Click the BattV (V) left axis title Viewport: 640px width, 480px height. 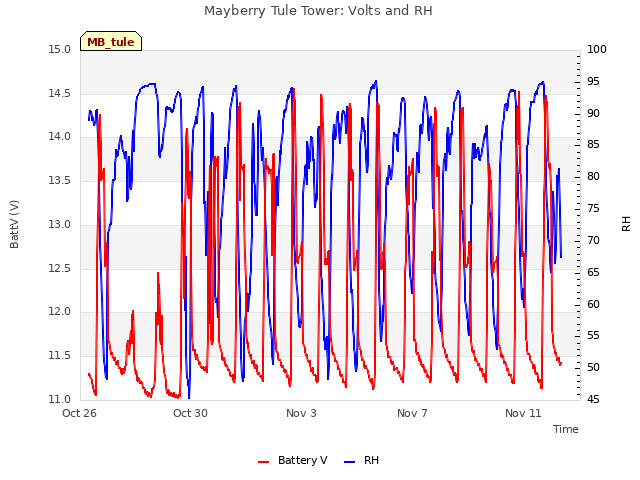click(14, 224)
